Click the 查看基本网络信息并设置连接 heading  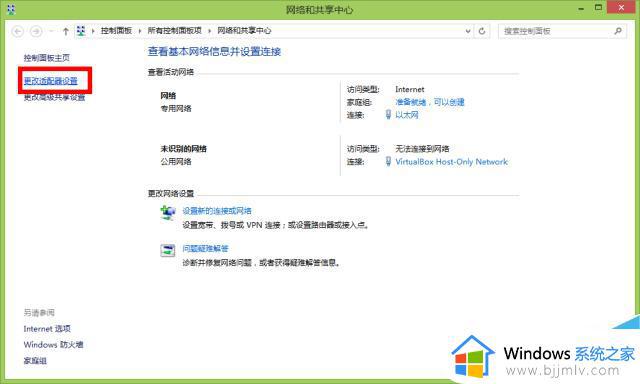(214, 51)
